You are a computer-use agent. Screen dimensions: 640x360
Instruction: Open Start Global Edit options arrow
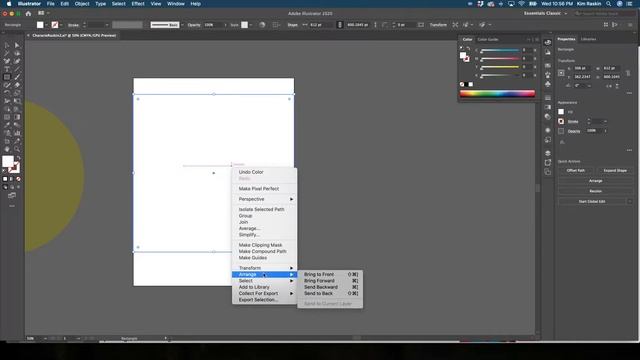click(x=629, y=202)
